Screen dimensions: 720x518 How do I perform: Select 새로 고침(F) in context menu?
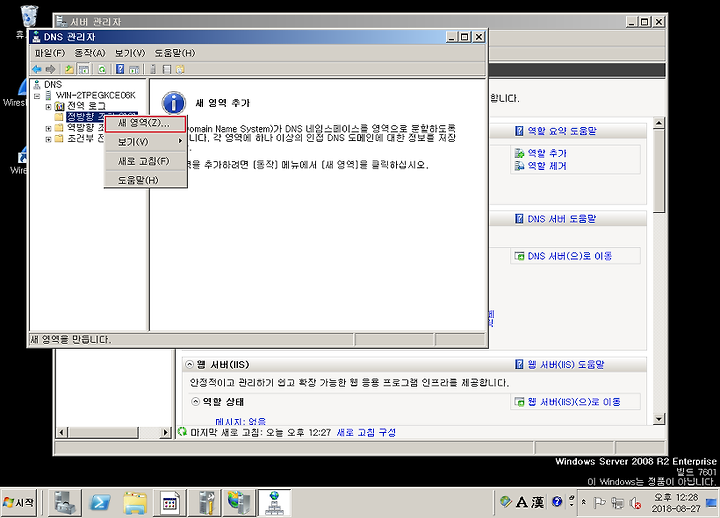(x=146, y=161)
